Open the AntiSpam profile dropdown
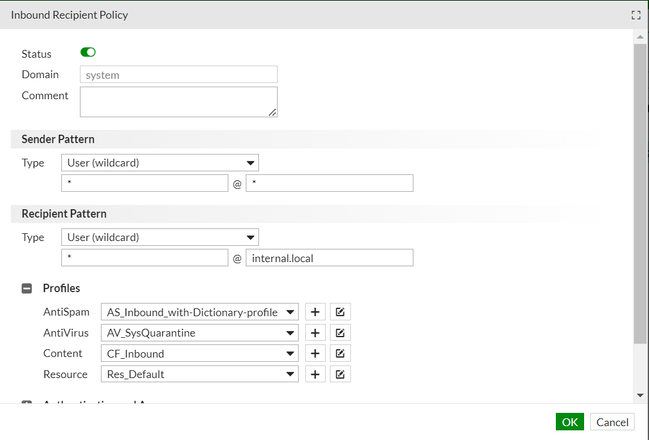Screen dimensions: 649x440 tap(201, 312)
